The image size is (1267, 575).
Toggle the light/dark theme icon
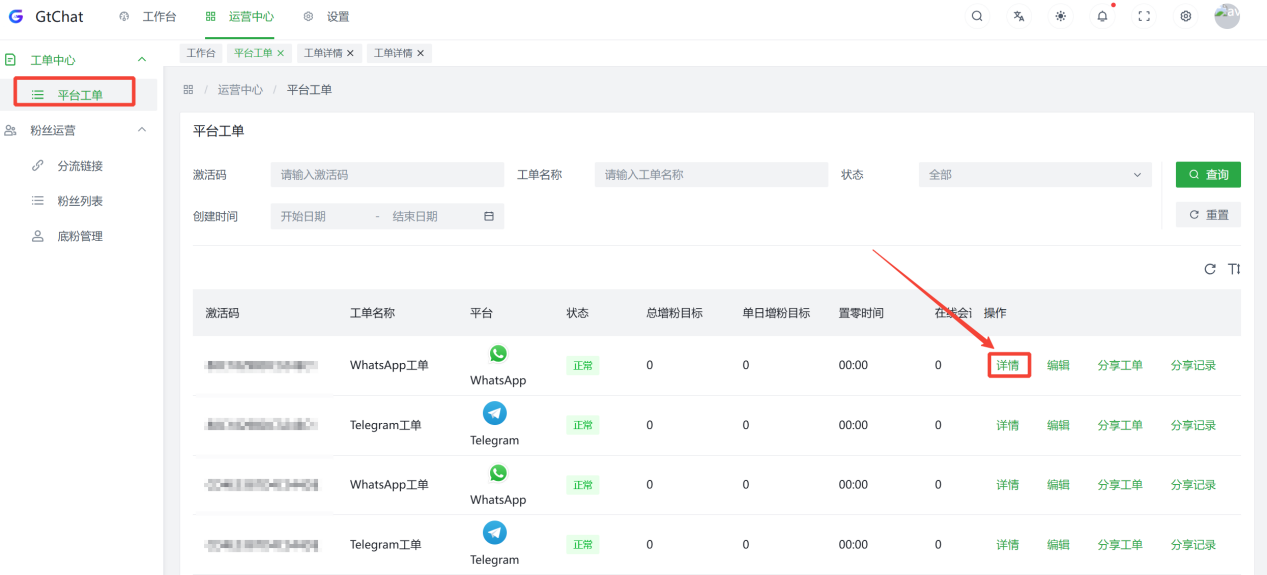[1060, 16]
